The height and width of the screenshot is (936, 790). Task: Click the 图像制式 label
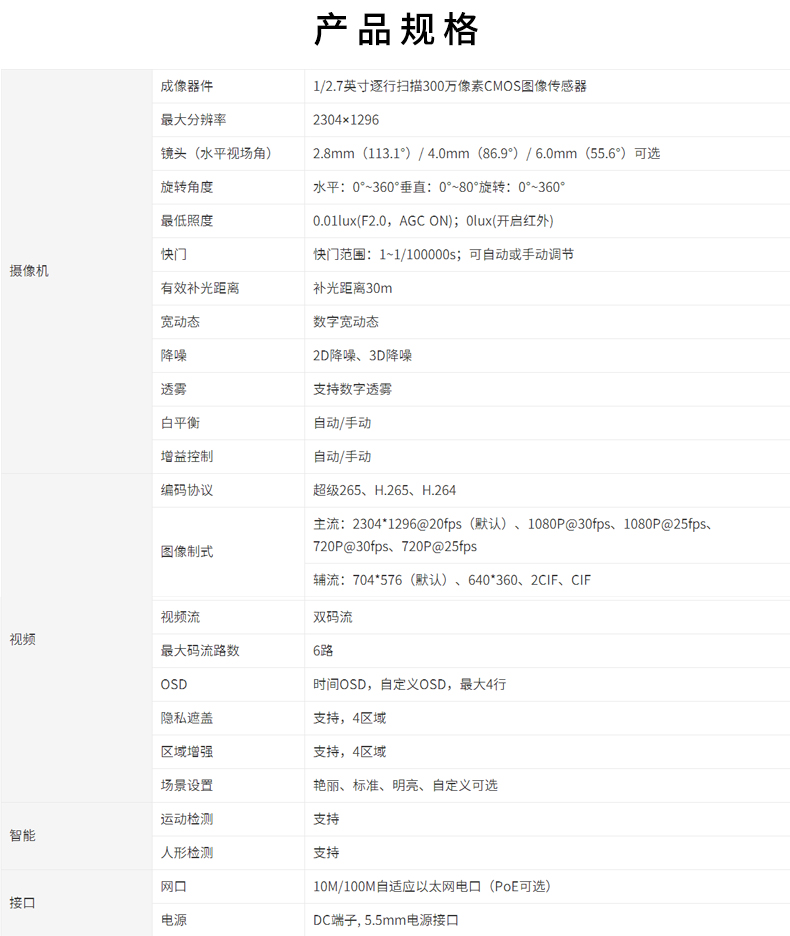[x=186, y=552]
